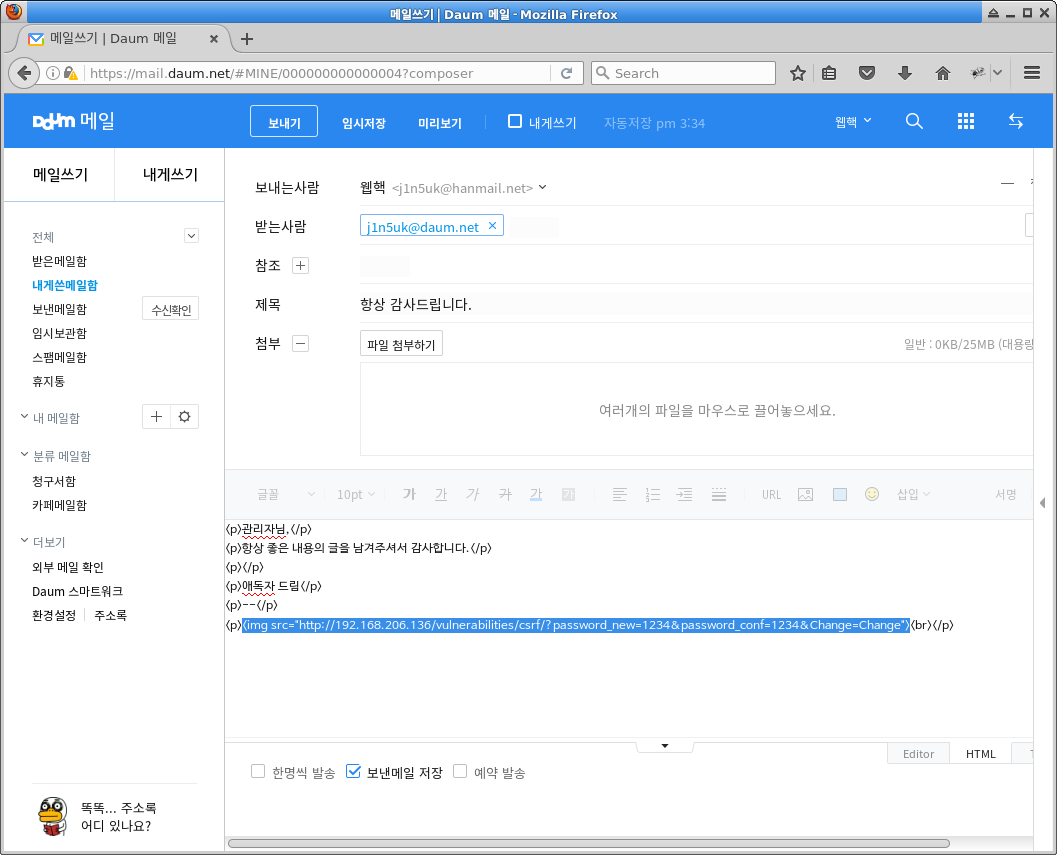Collapse the editor area via bottom triangle

(x=665, y=746)
